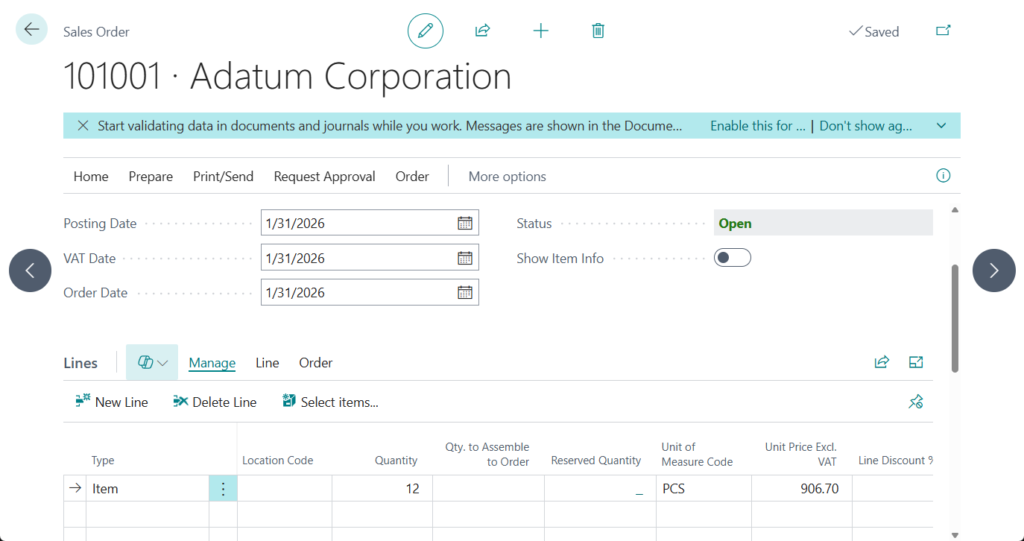Open Posting Date calendar picker
1024x541 pixels.
465,223
